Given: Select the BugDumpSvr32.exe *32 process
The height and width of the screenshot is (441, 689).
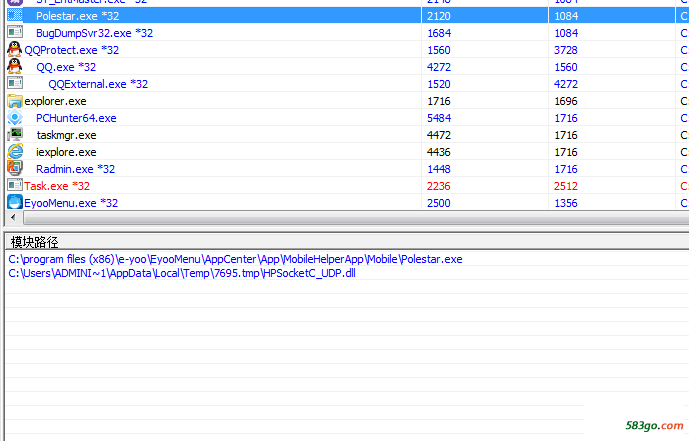Looking at the screenshot, I should pos(94,33).
